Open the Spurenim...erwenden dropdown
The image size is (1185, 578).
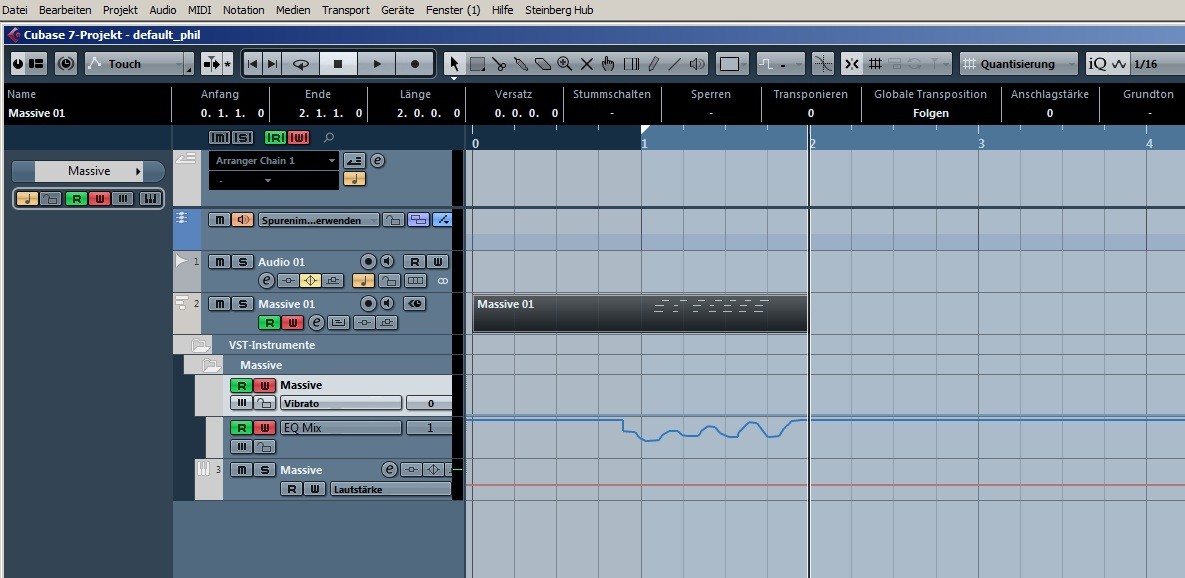[x=319, y=220]
